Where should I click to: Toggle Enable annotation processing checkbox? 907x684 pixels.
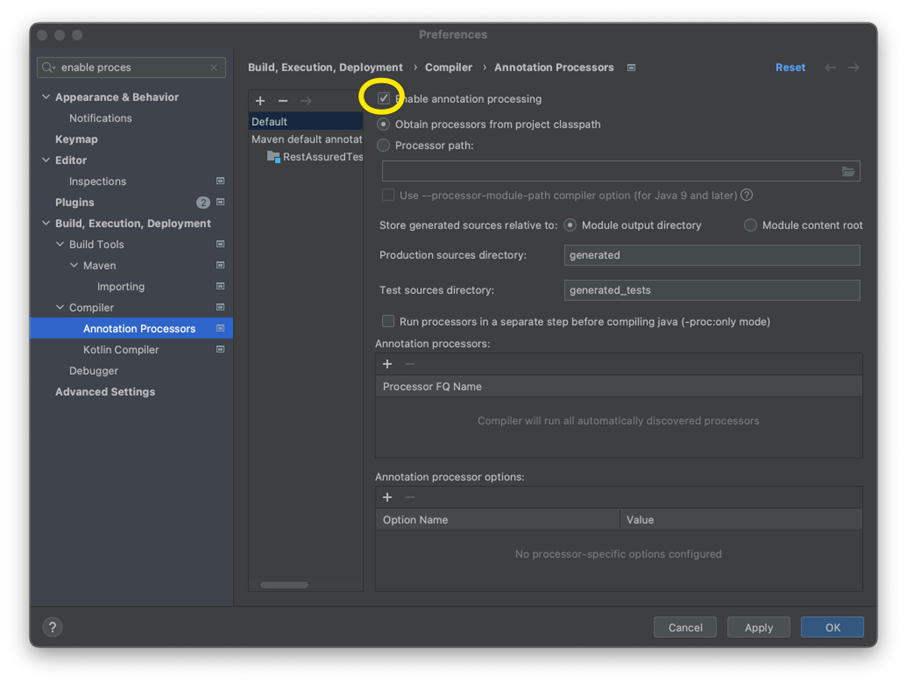coord(384,99)
